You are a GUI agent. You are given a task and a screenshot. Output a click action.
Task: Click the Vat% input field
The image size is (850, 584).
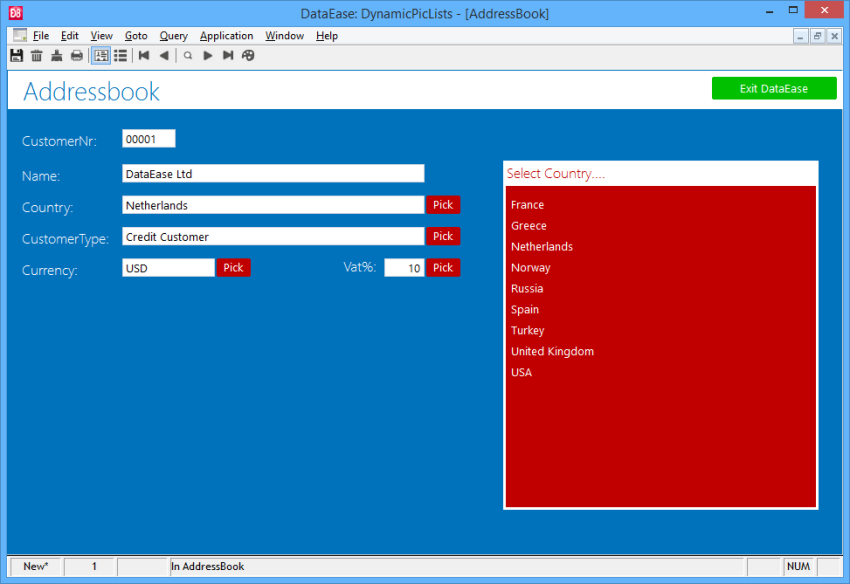coord(404,268)
